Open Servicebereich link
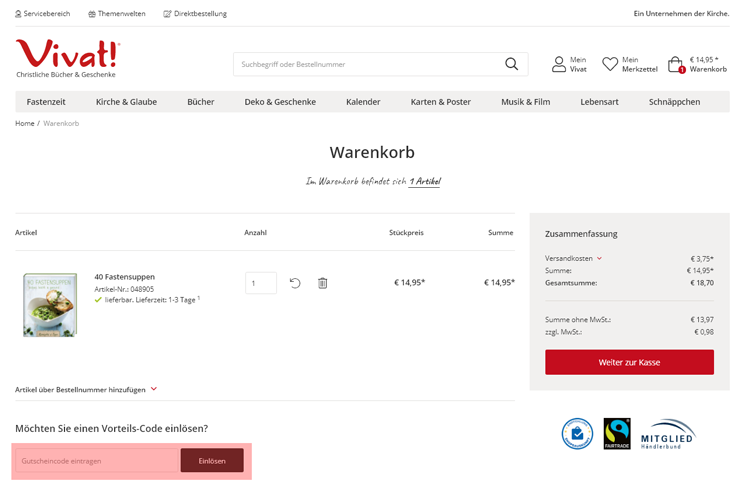The image size is (740, 500). pos(42,14)
